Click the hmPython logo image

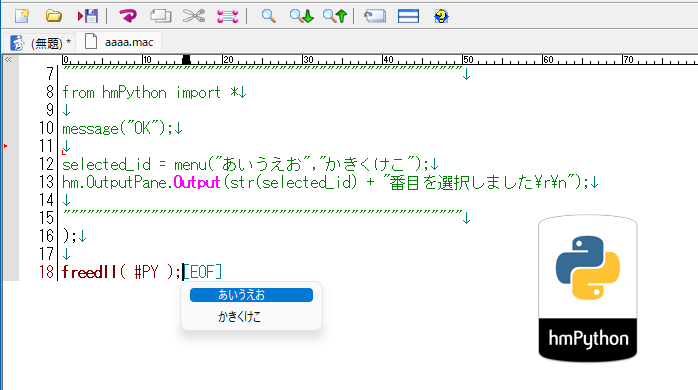(x=588, y=288)
